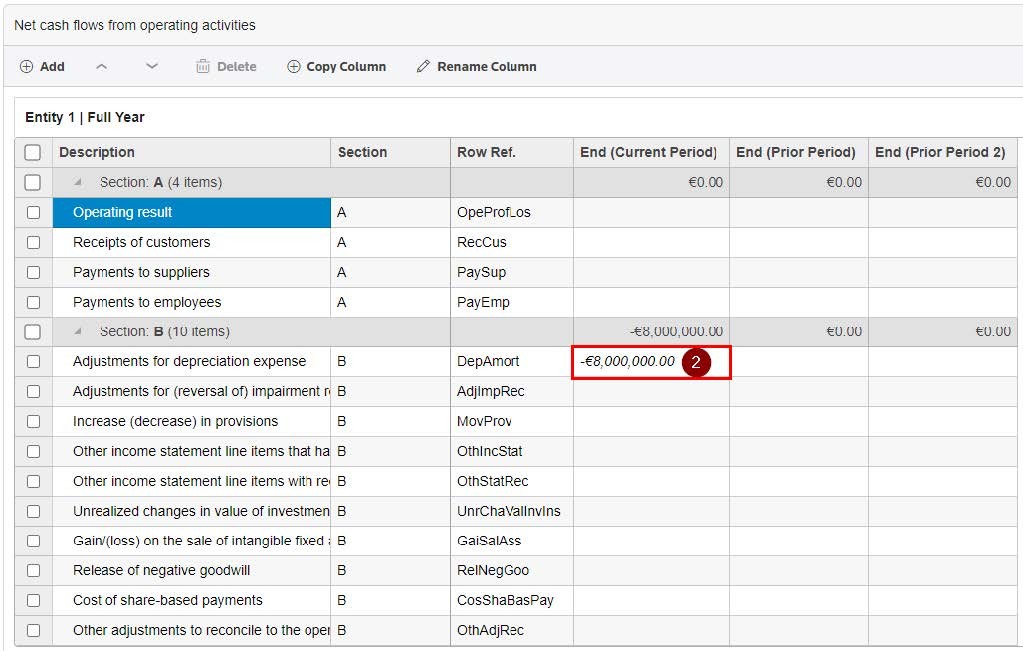Collapse Section B group

pyautogui.click(x=78, y=332)
